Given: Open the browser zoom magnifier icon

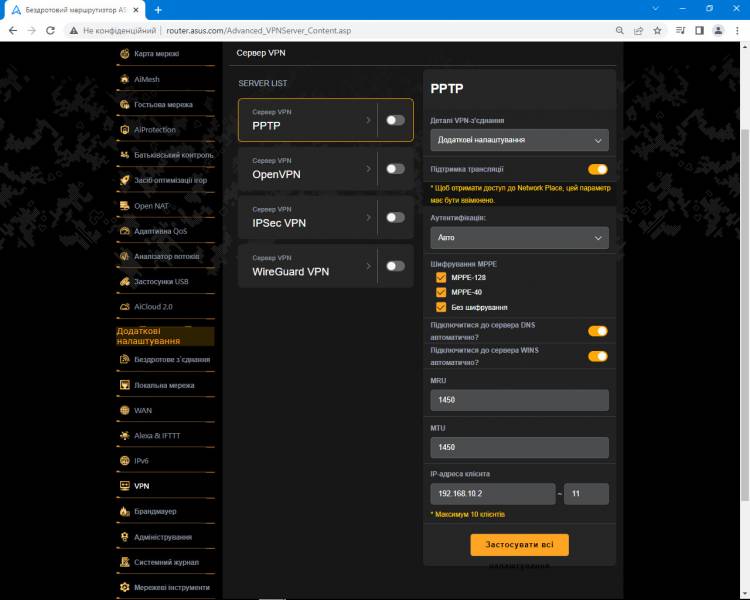Looking at the screenshot, I should (x=619, y=31).
